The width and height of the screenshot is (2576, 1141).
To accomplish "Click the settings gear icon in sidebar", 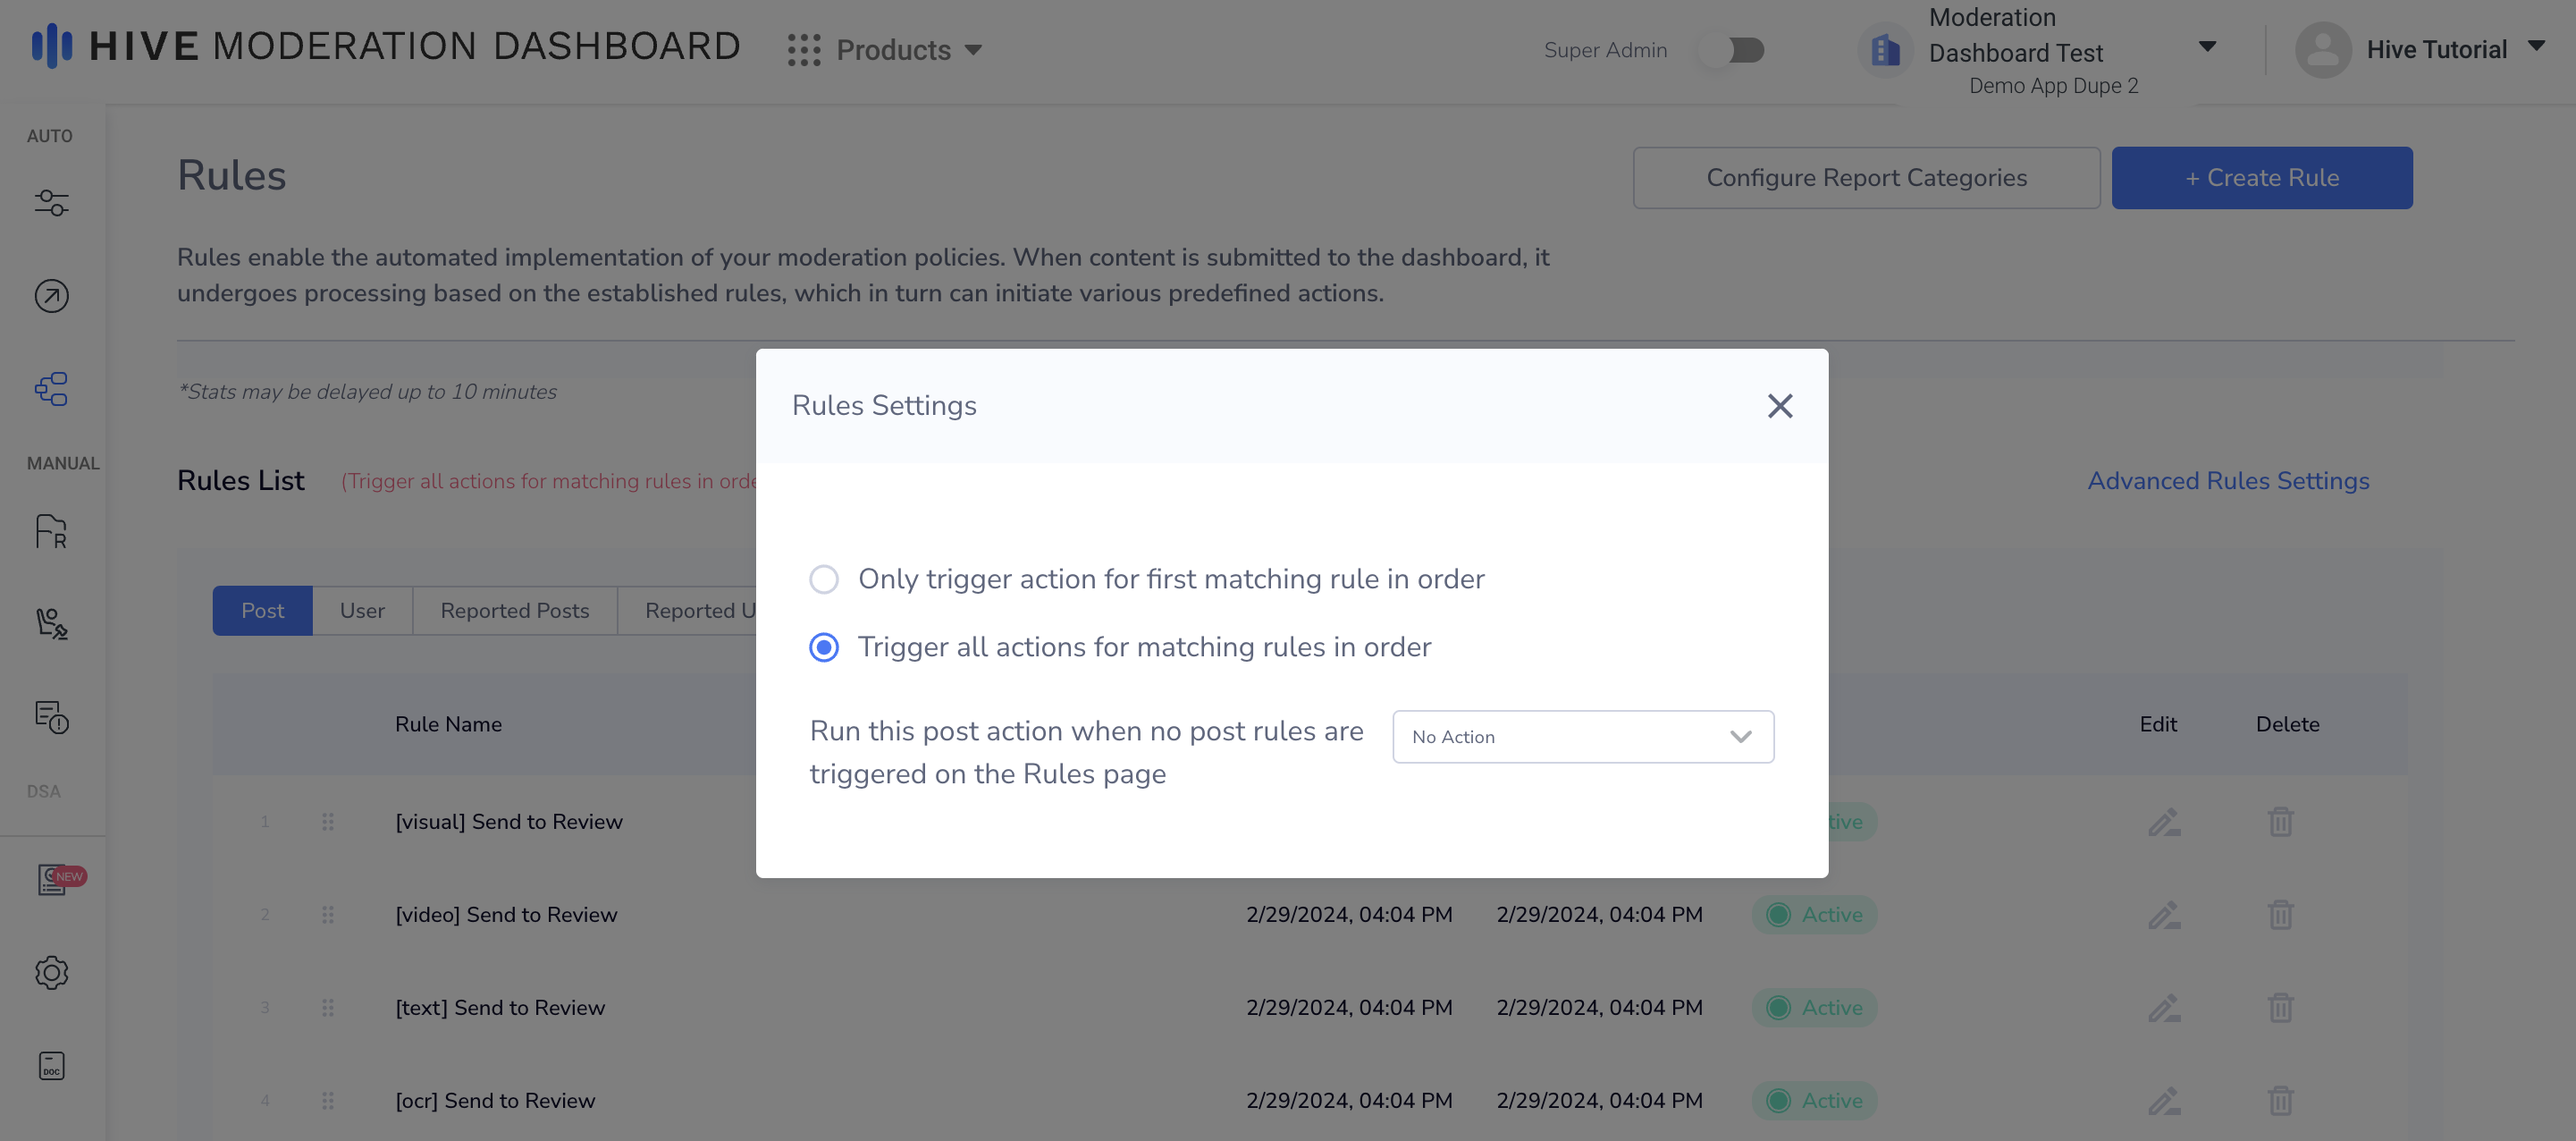I will [x=51, y=972].
